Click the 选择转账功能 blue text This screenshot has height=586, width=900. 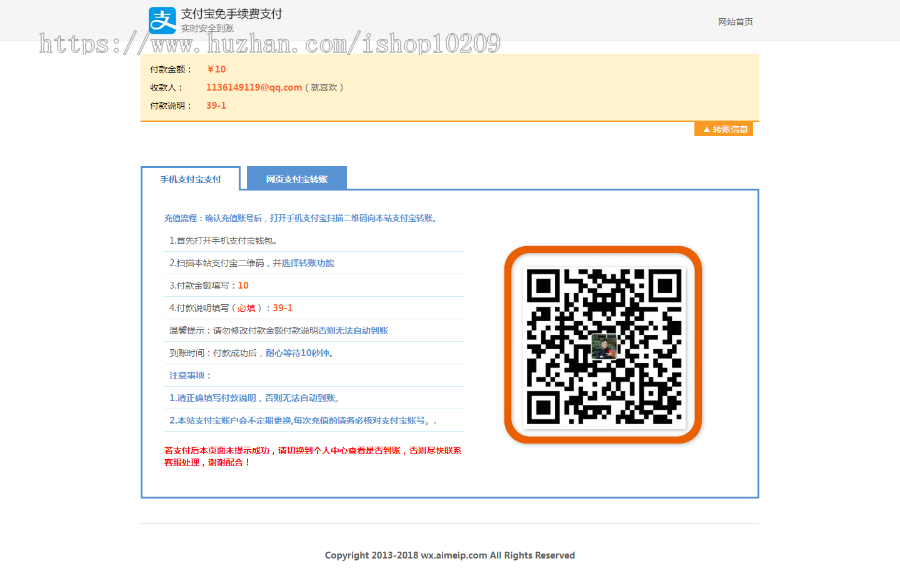[308, 263]
